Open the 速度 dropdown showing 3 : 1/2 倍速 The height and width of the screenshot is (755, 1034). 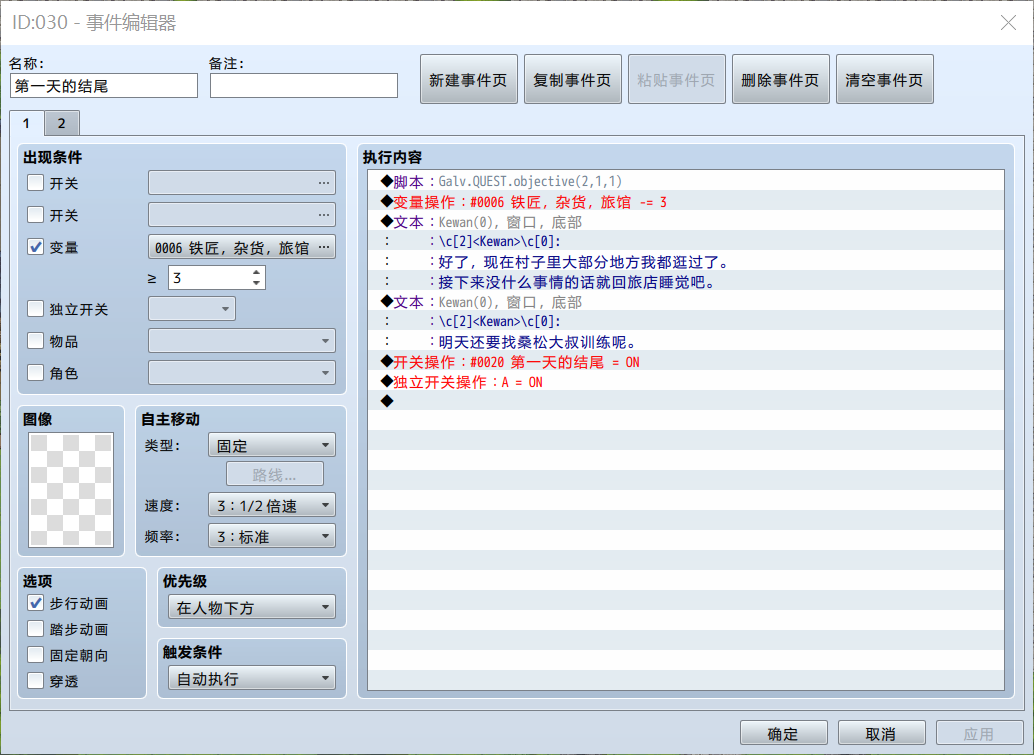tap(272, 505)
